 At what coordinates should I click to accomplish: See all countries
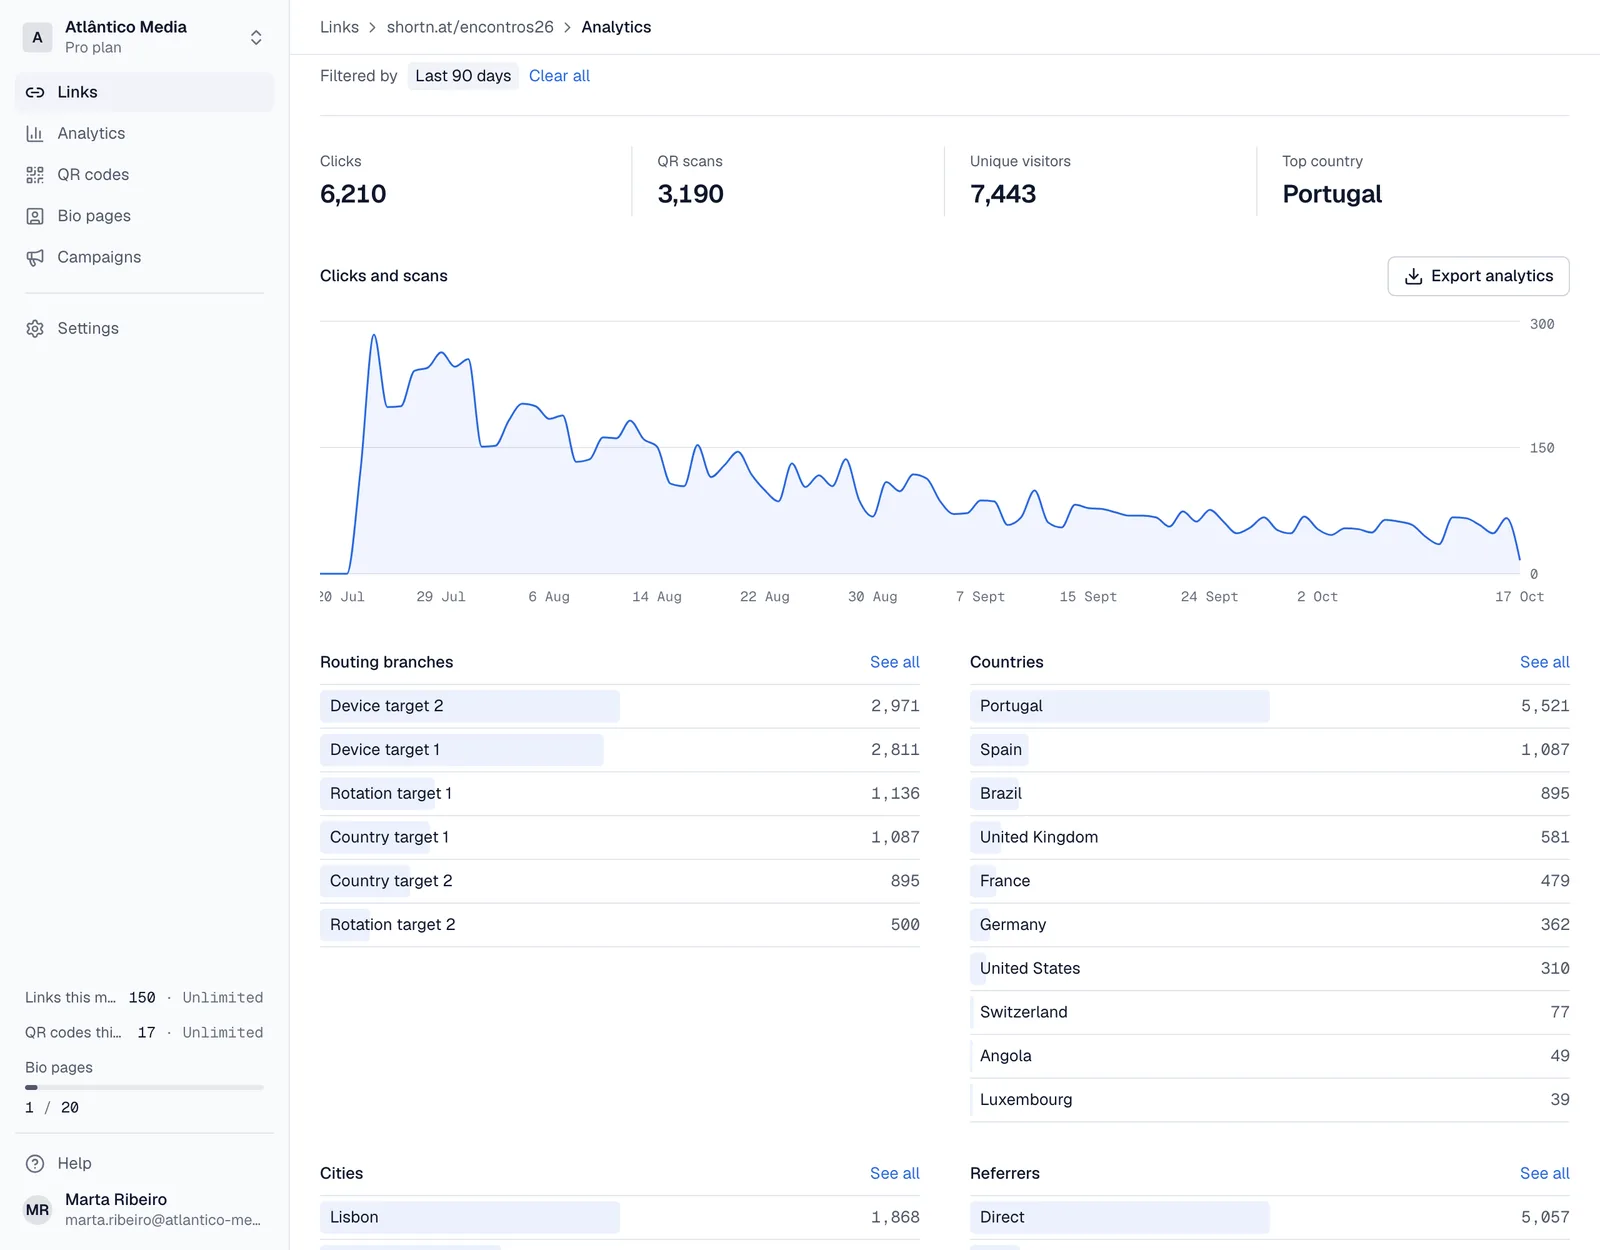pyautogui.click(x=1544, y=662)
